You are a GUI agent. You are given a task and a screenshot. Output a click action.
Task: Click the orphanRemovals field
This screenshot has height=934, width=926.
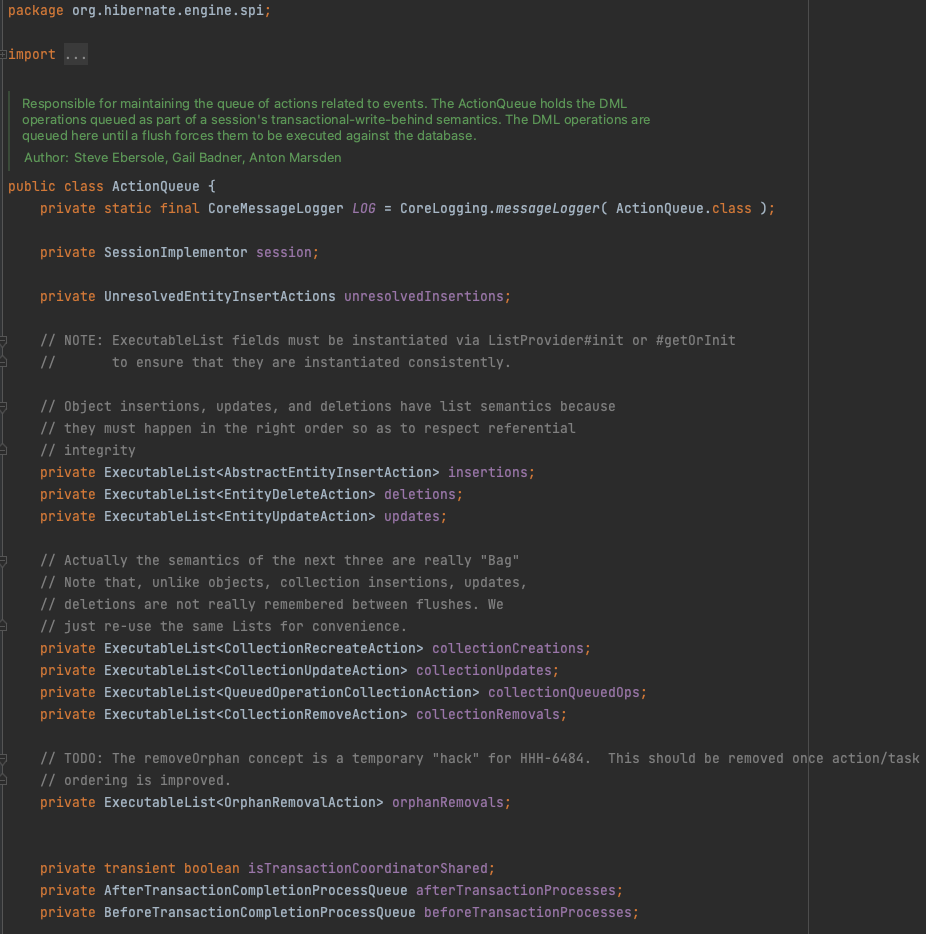[447, 803]
